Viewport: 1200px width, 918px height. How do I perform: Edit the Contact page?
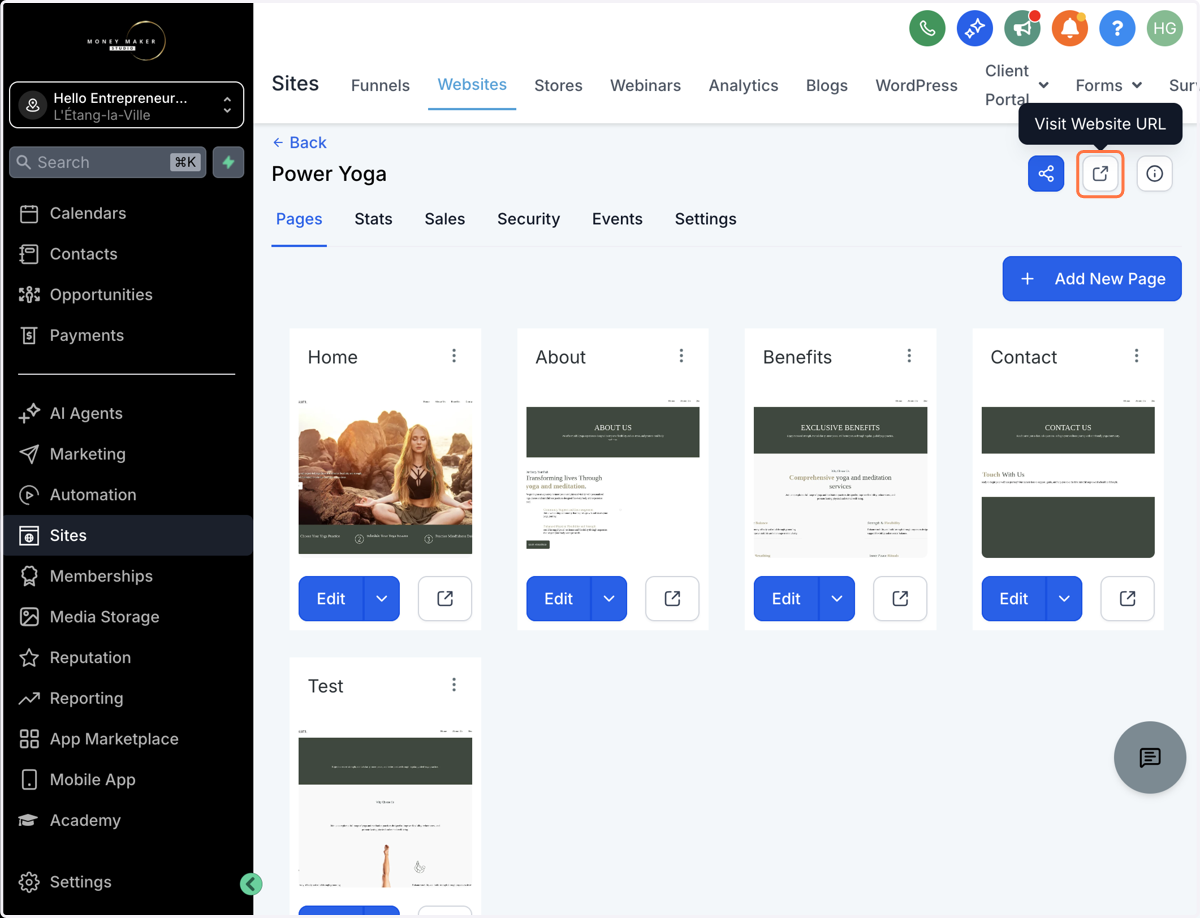1013,599
